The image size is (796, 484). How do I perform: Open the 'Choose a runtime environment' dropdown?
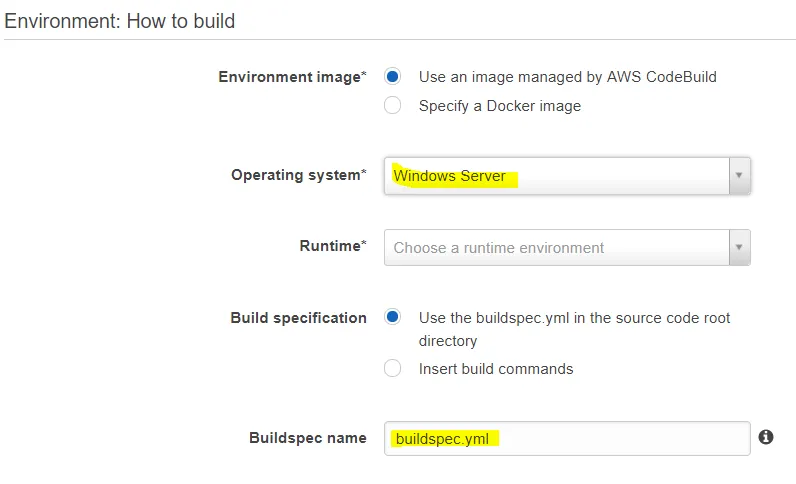coord(556,247)
